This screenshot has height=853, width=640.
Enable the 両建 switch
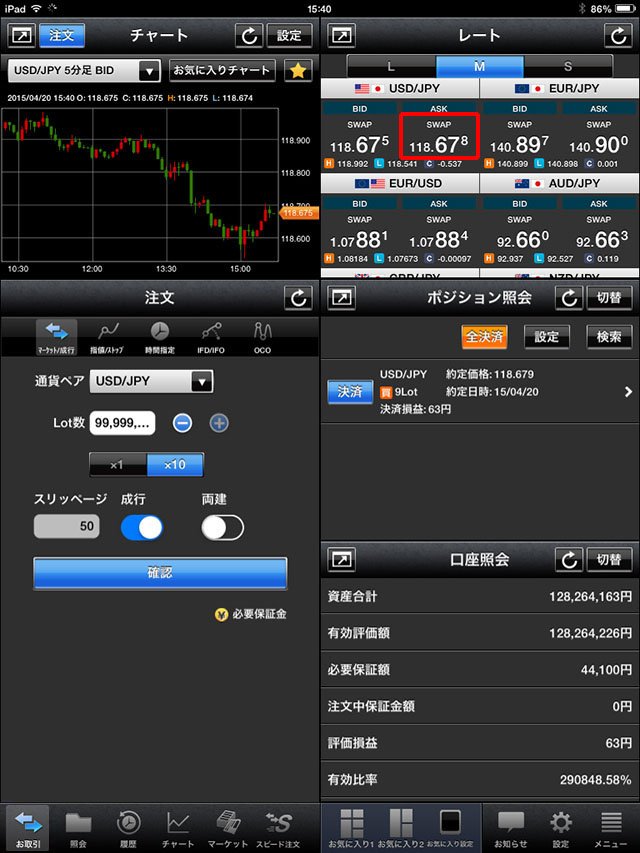pyautogui.click(x=222, y=527)
